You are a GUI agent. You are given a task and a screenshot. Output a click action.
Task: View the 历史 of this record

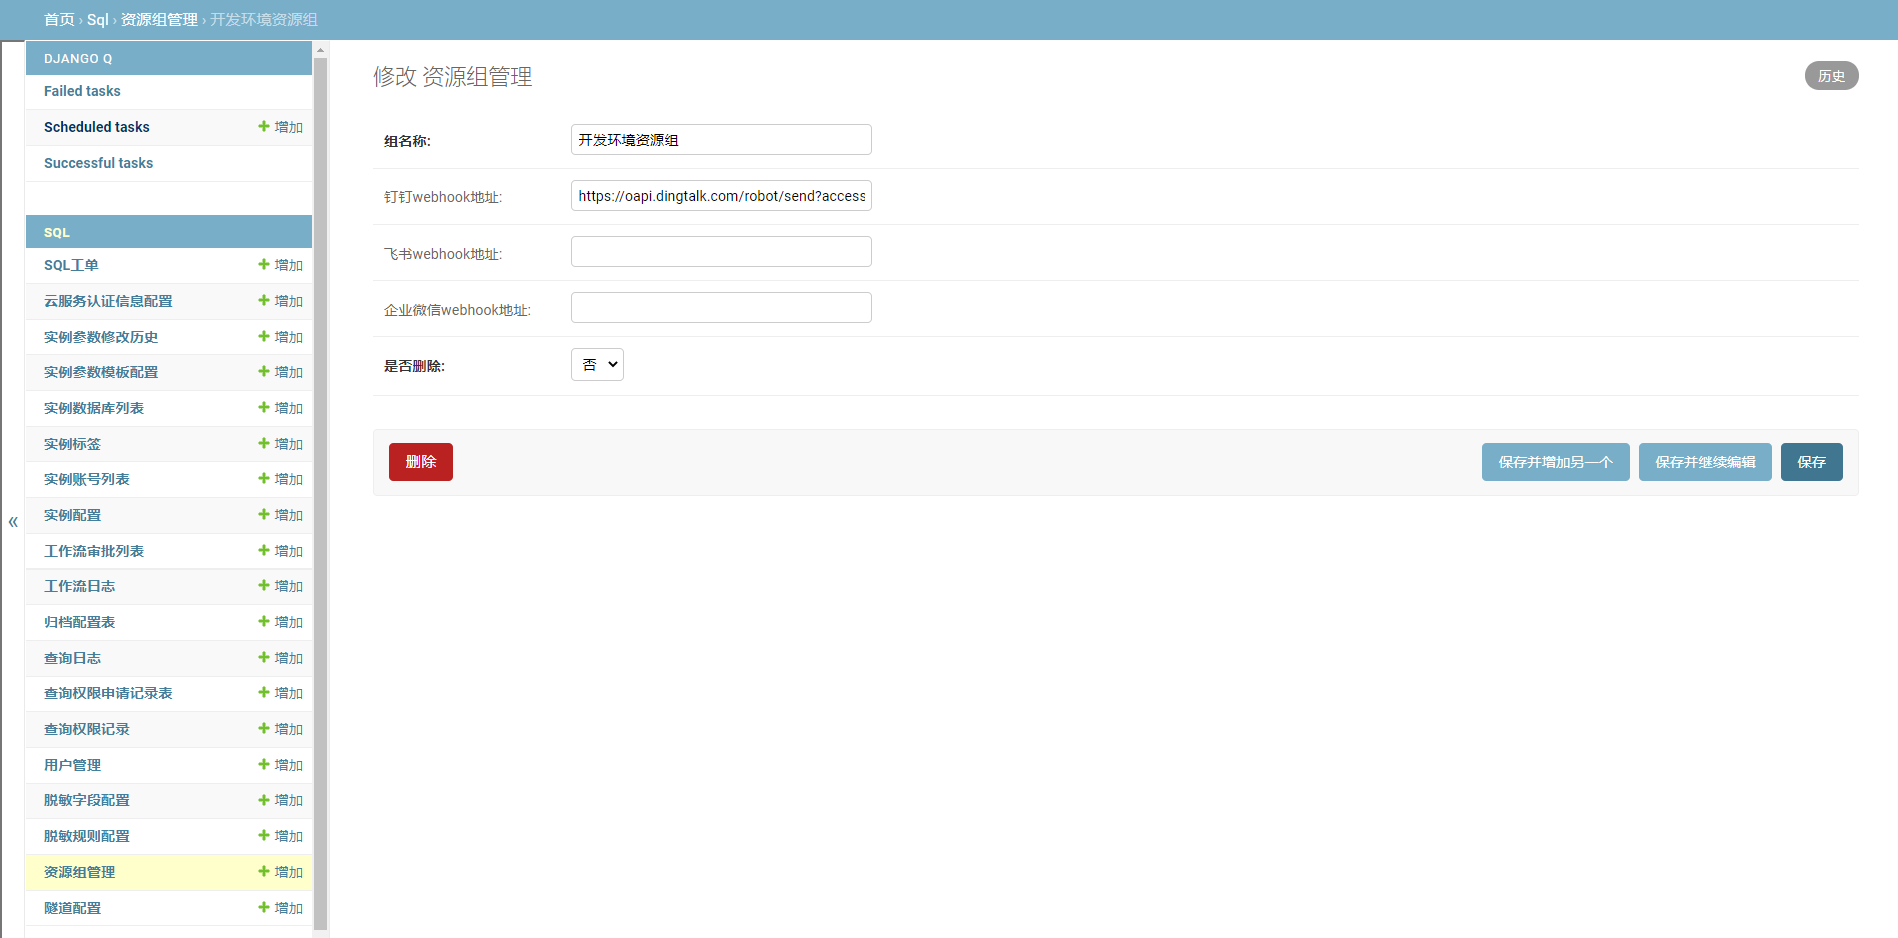pos(1831,76)
